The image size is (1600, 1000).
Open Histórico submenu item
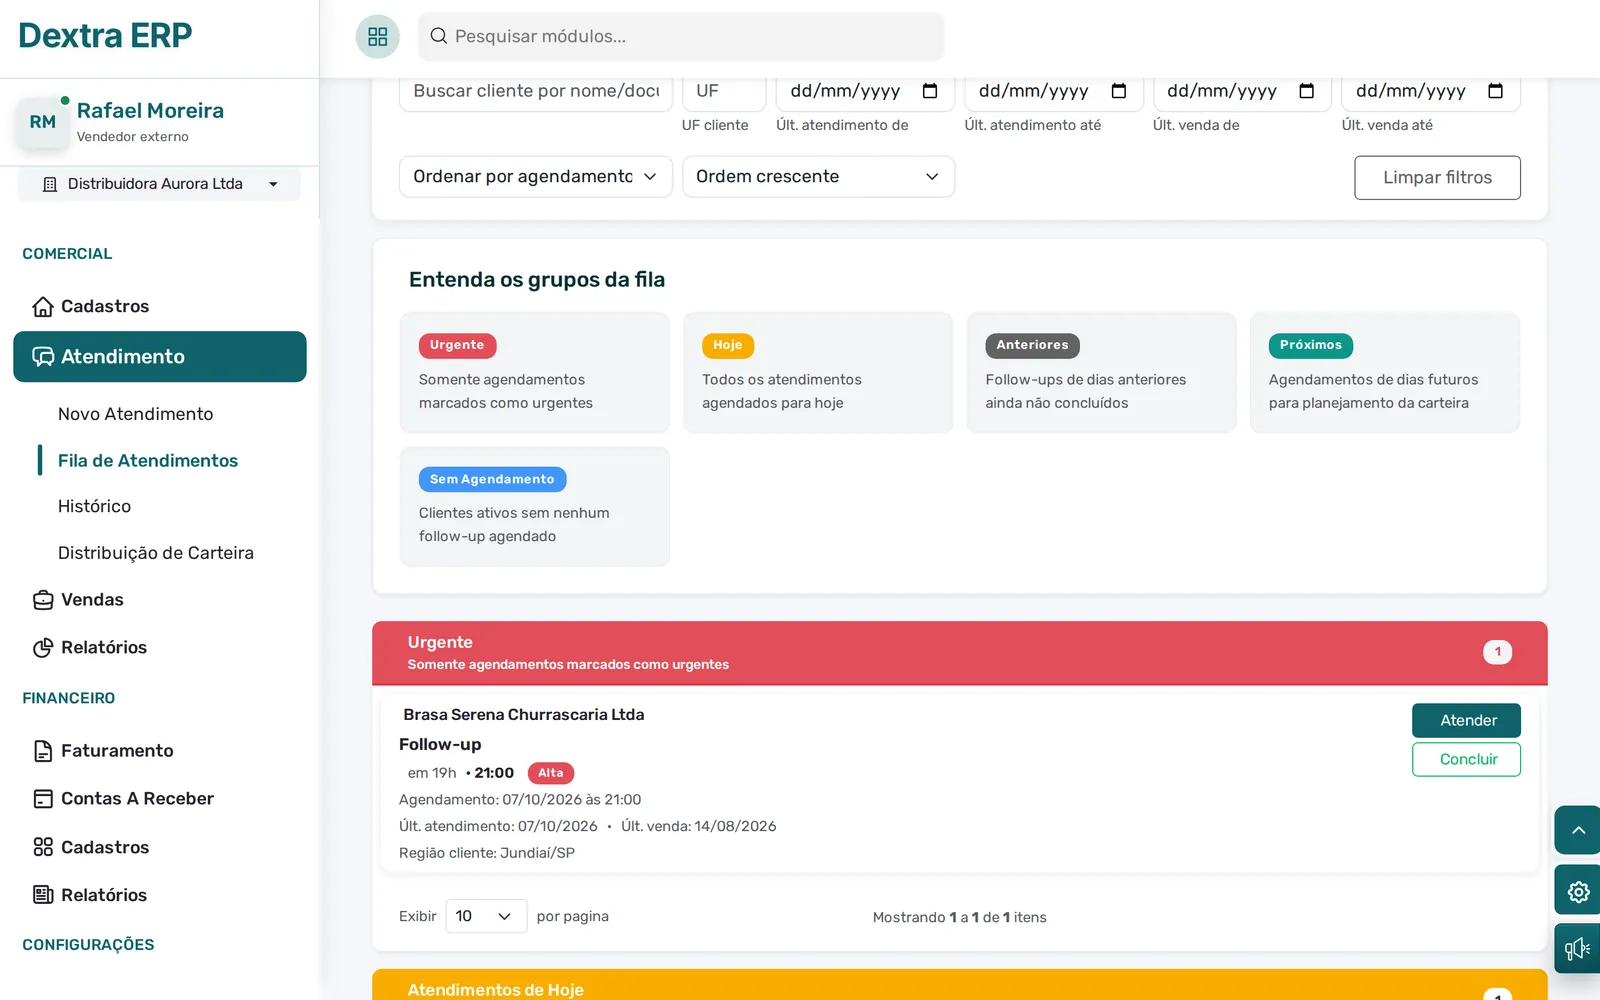coord(95,507)
